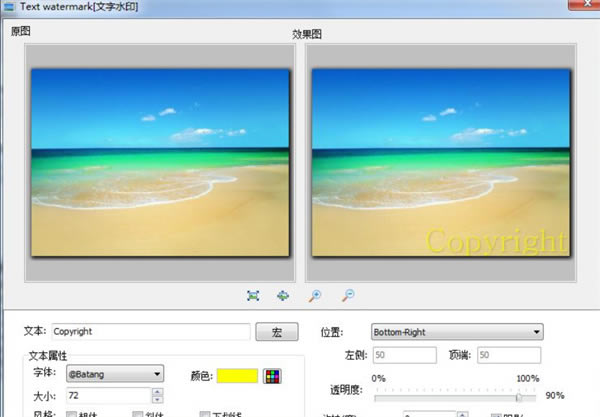The image size is (600, 417).
Task: Click the font size field showing 72
Action: pos(105,396)
